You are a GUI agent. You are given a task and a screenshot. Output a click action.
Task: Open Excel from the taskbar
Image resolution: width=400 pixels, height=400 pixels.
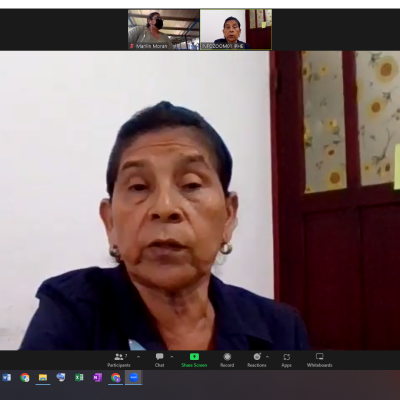tap(79, 377)
